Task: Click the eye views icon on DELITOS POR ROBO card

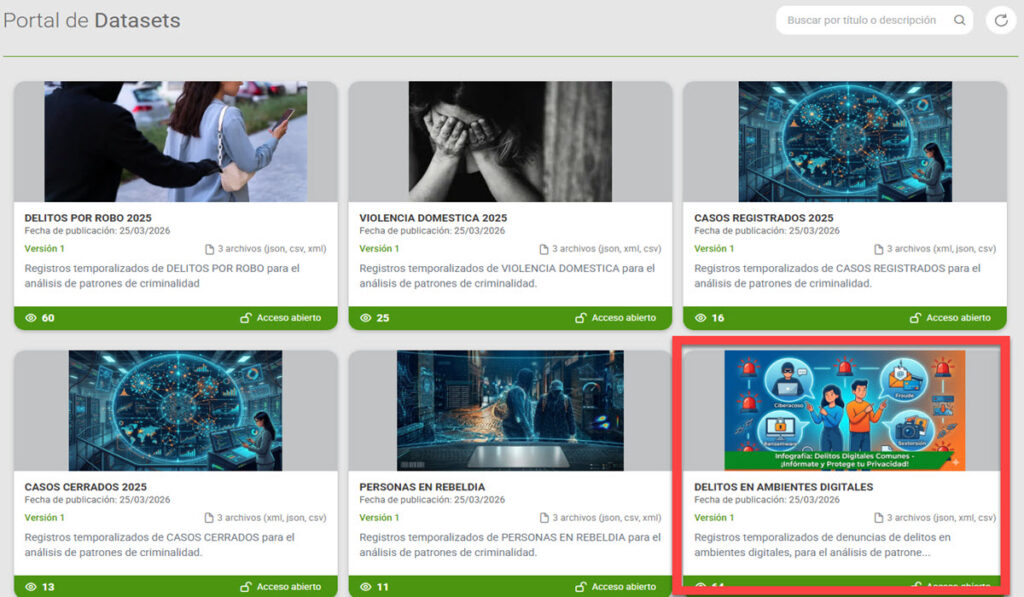Action: click(x=31, y=318)
